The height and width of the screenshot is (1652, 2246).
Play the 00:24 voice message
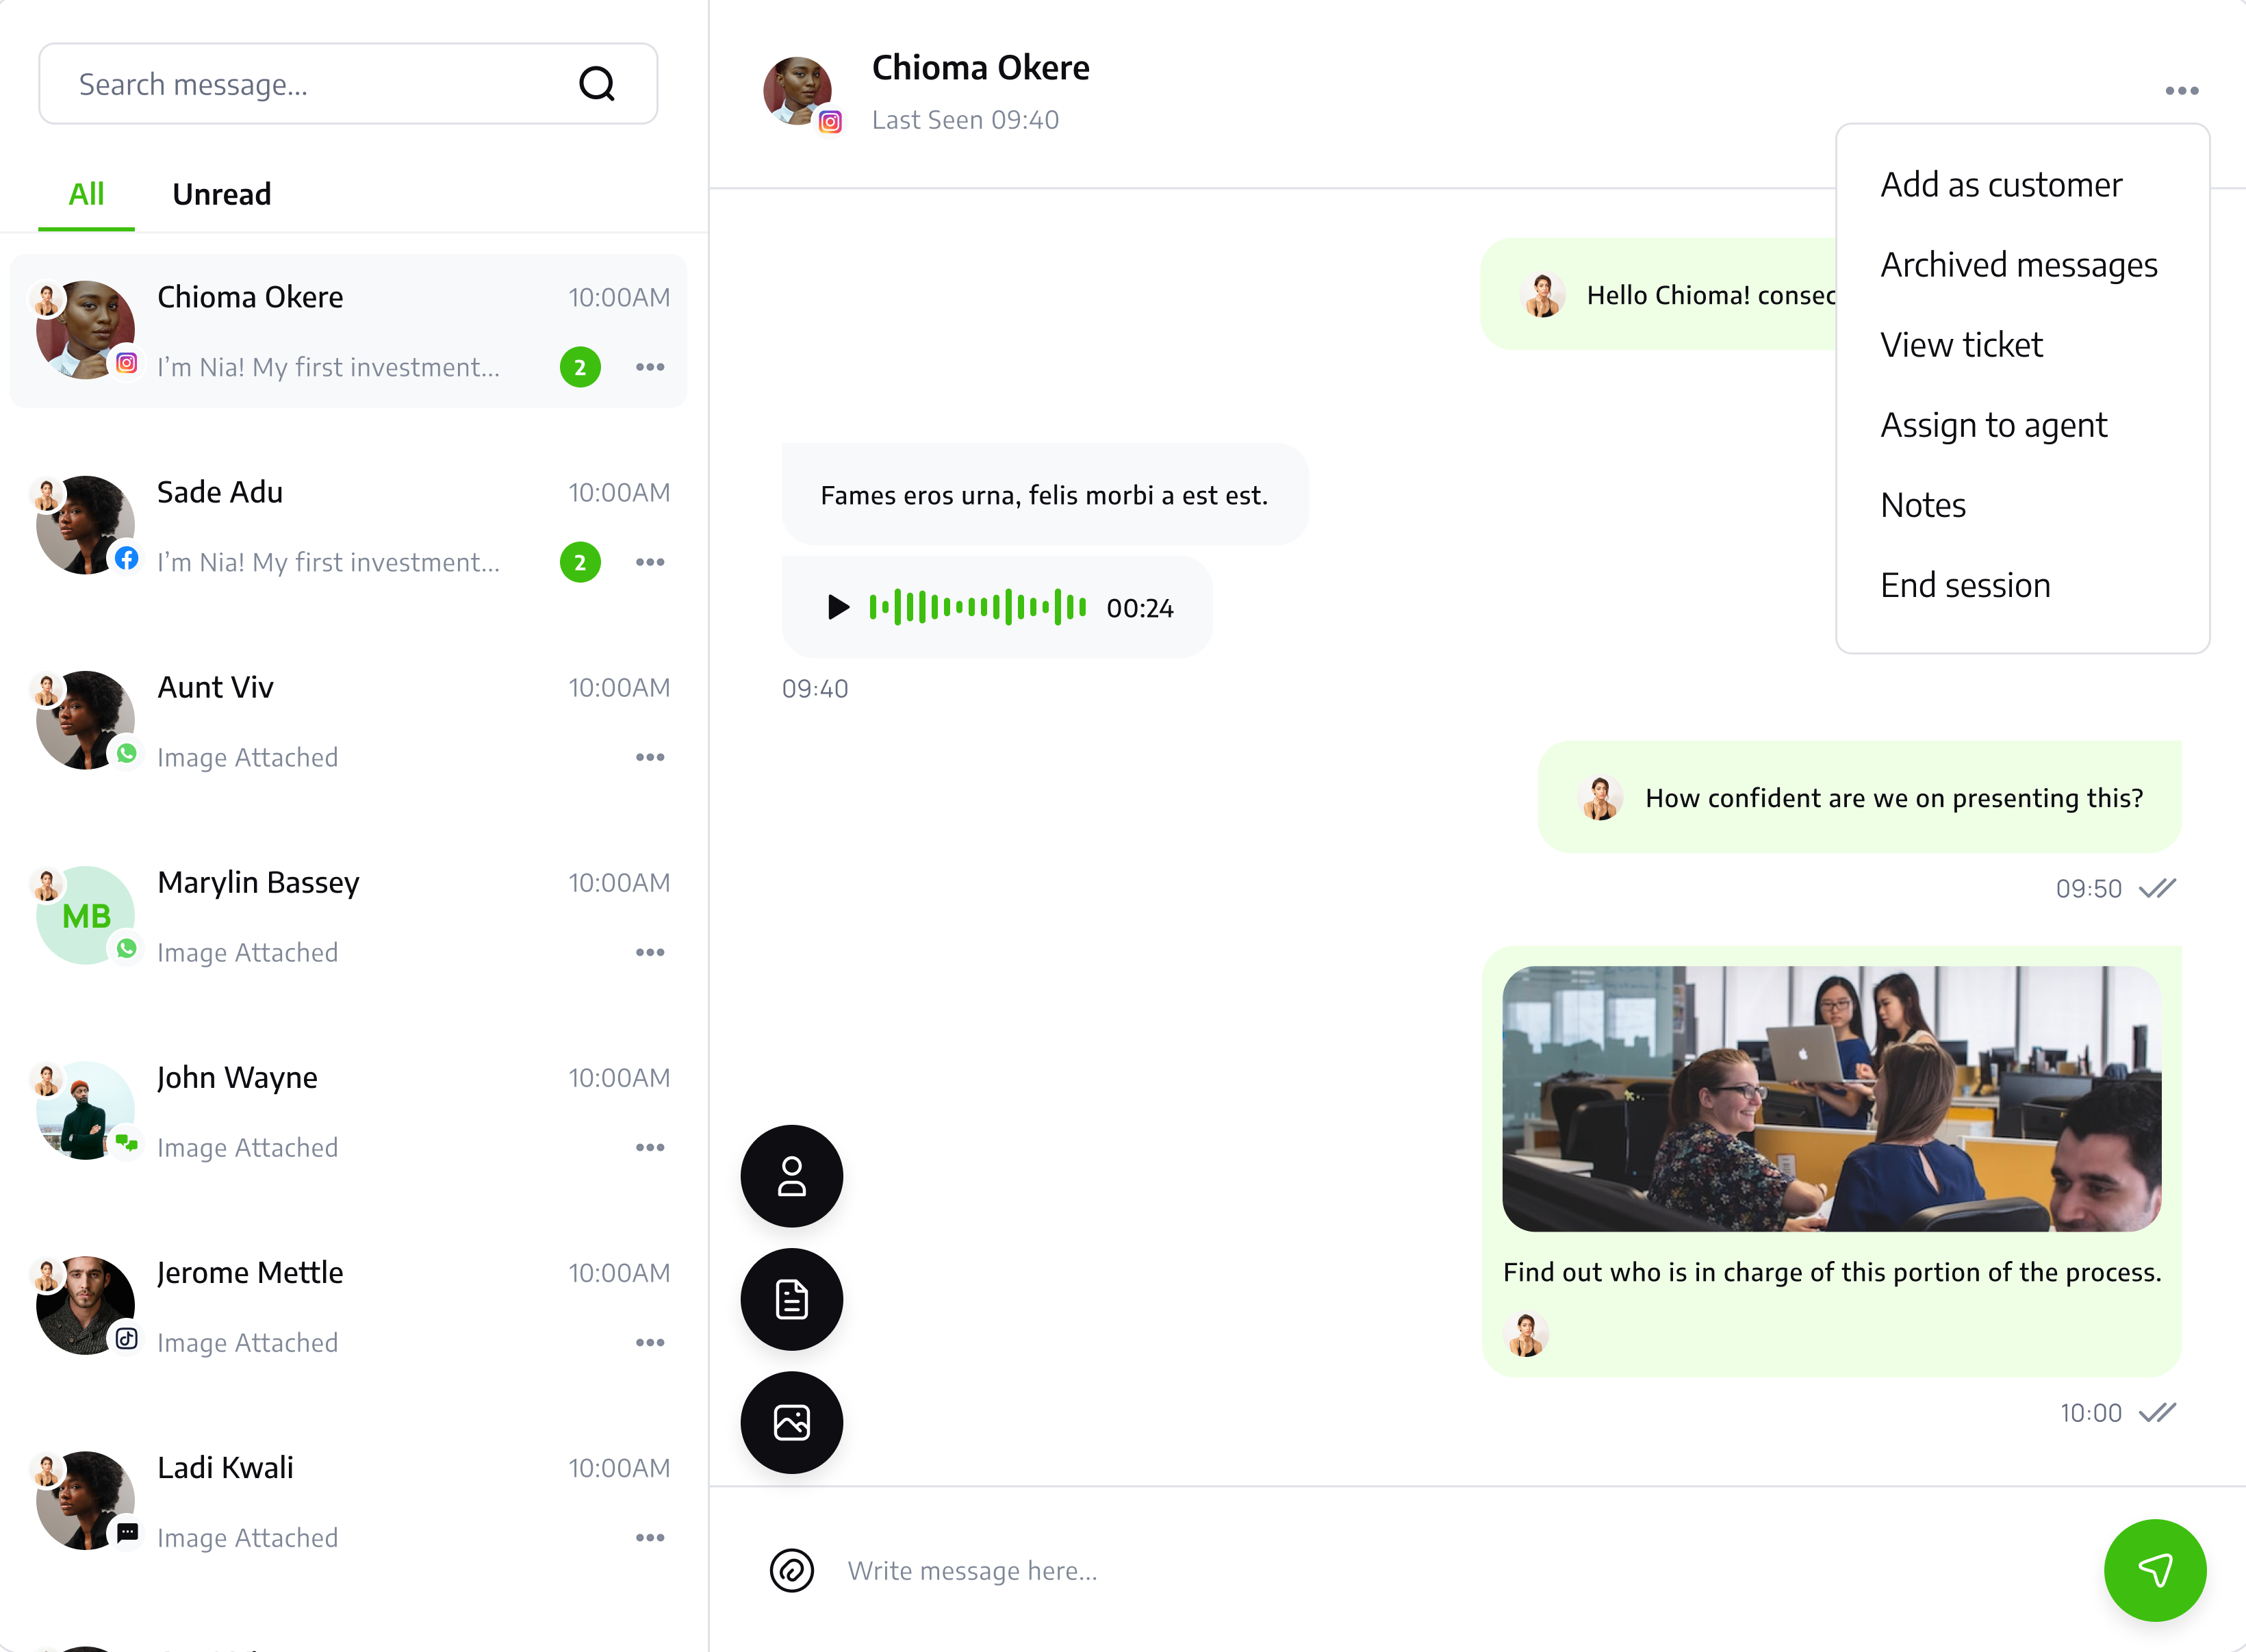pyautogui.click(x=838, y=607)
